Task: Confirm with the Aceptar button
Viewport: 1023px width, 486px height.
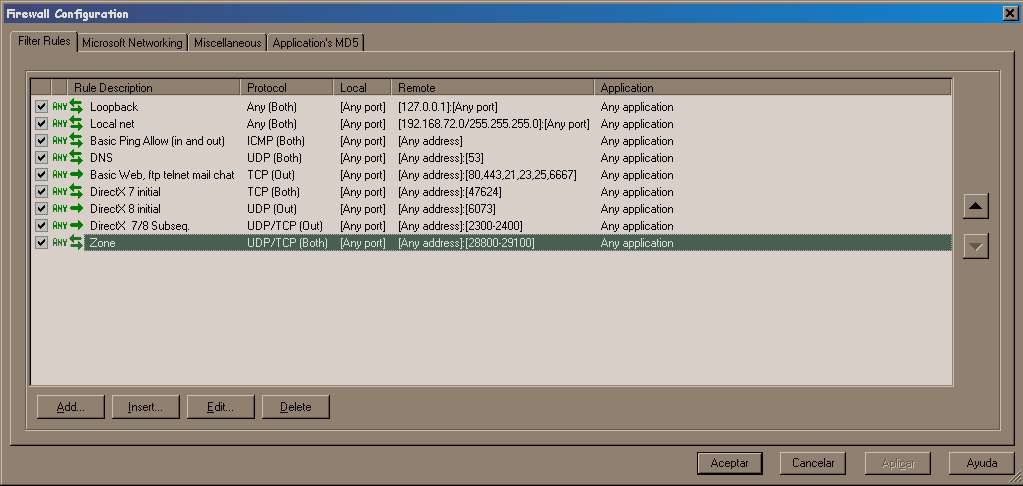Action: pos(729,463)
